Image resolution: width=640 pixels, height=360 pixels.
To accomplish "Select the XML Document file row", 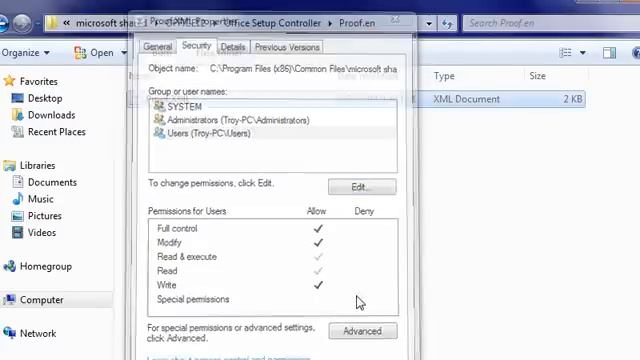I will pos(356,99).
